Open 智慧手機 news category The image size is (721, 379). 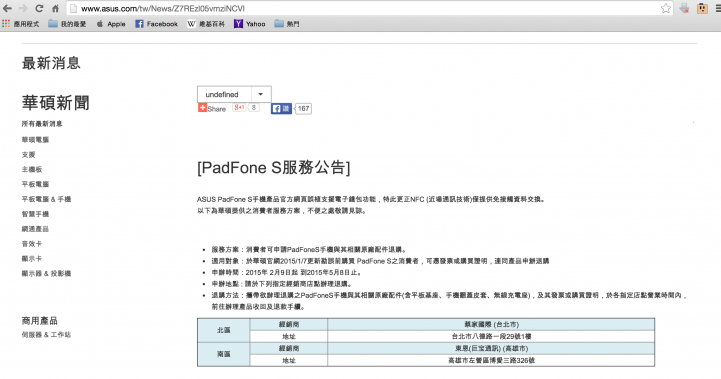[x=35, y=214]
